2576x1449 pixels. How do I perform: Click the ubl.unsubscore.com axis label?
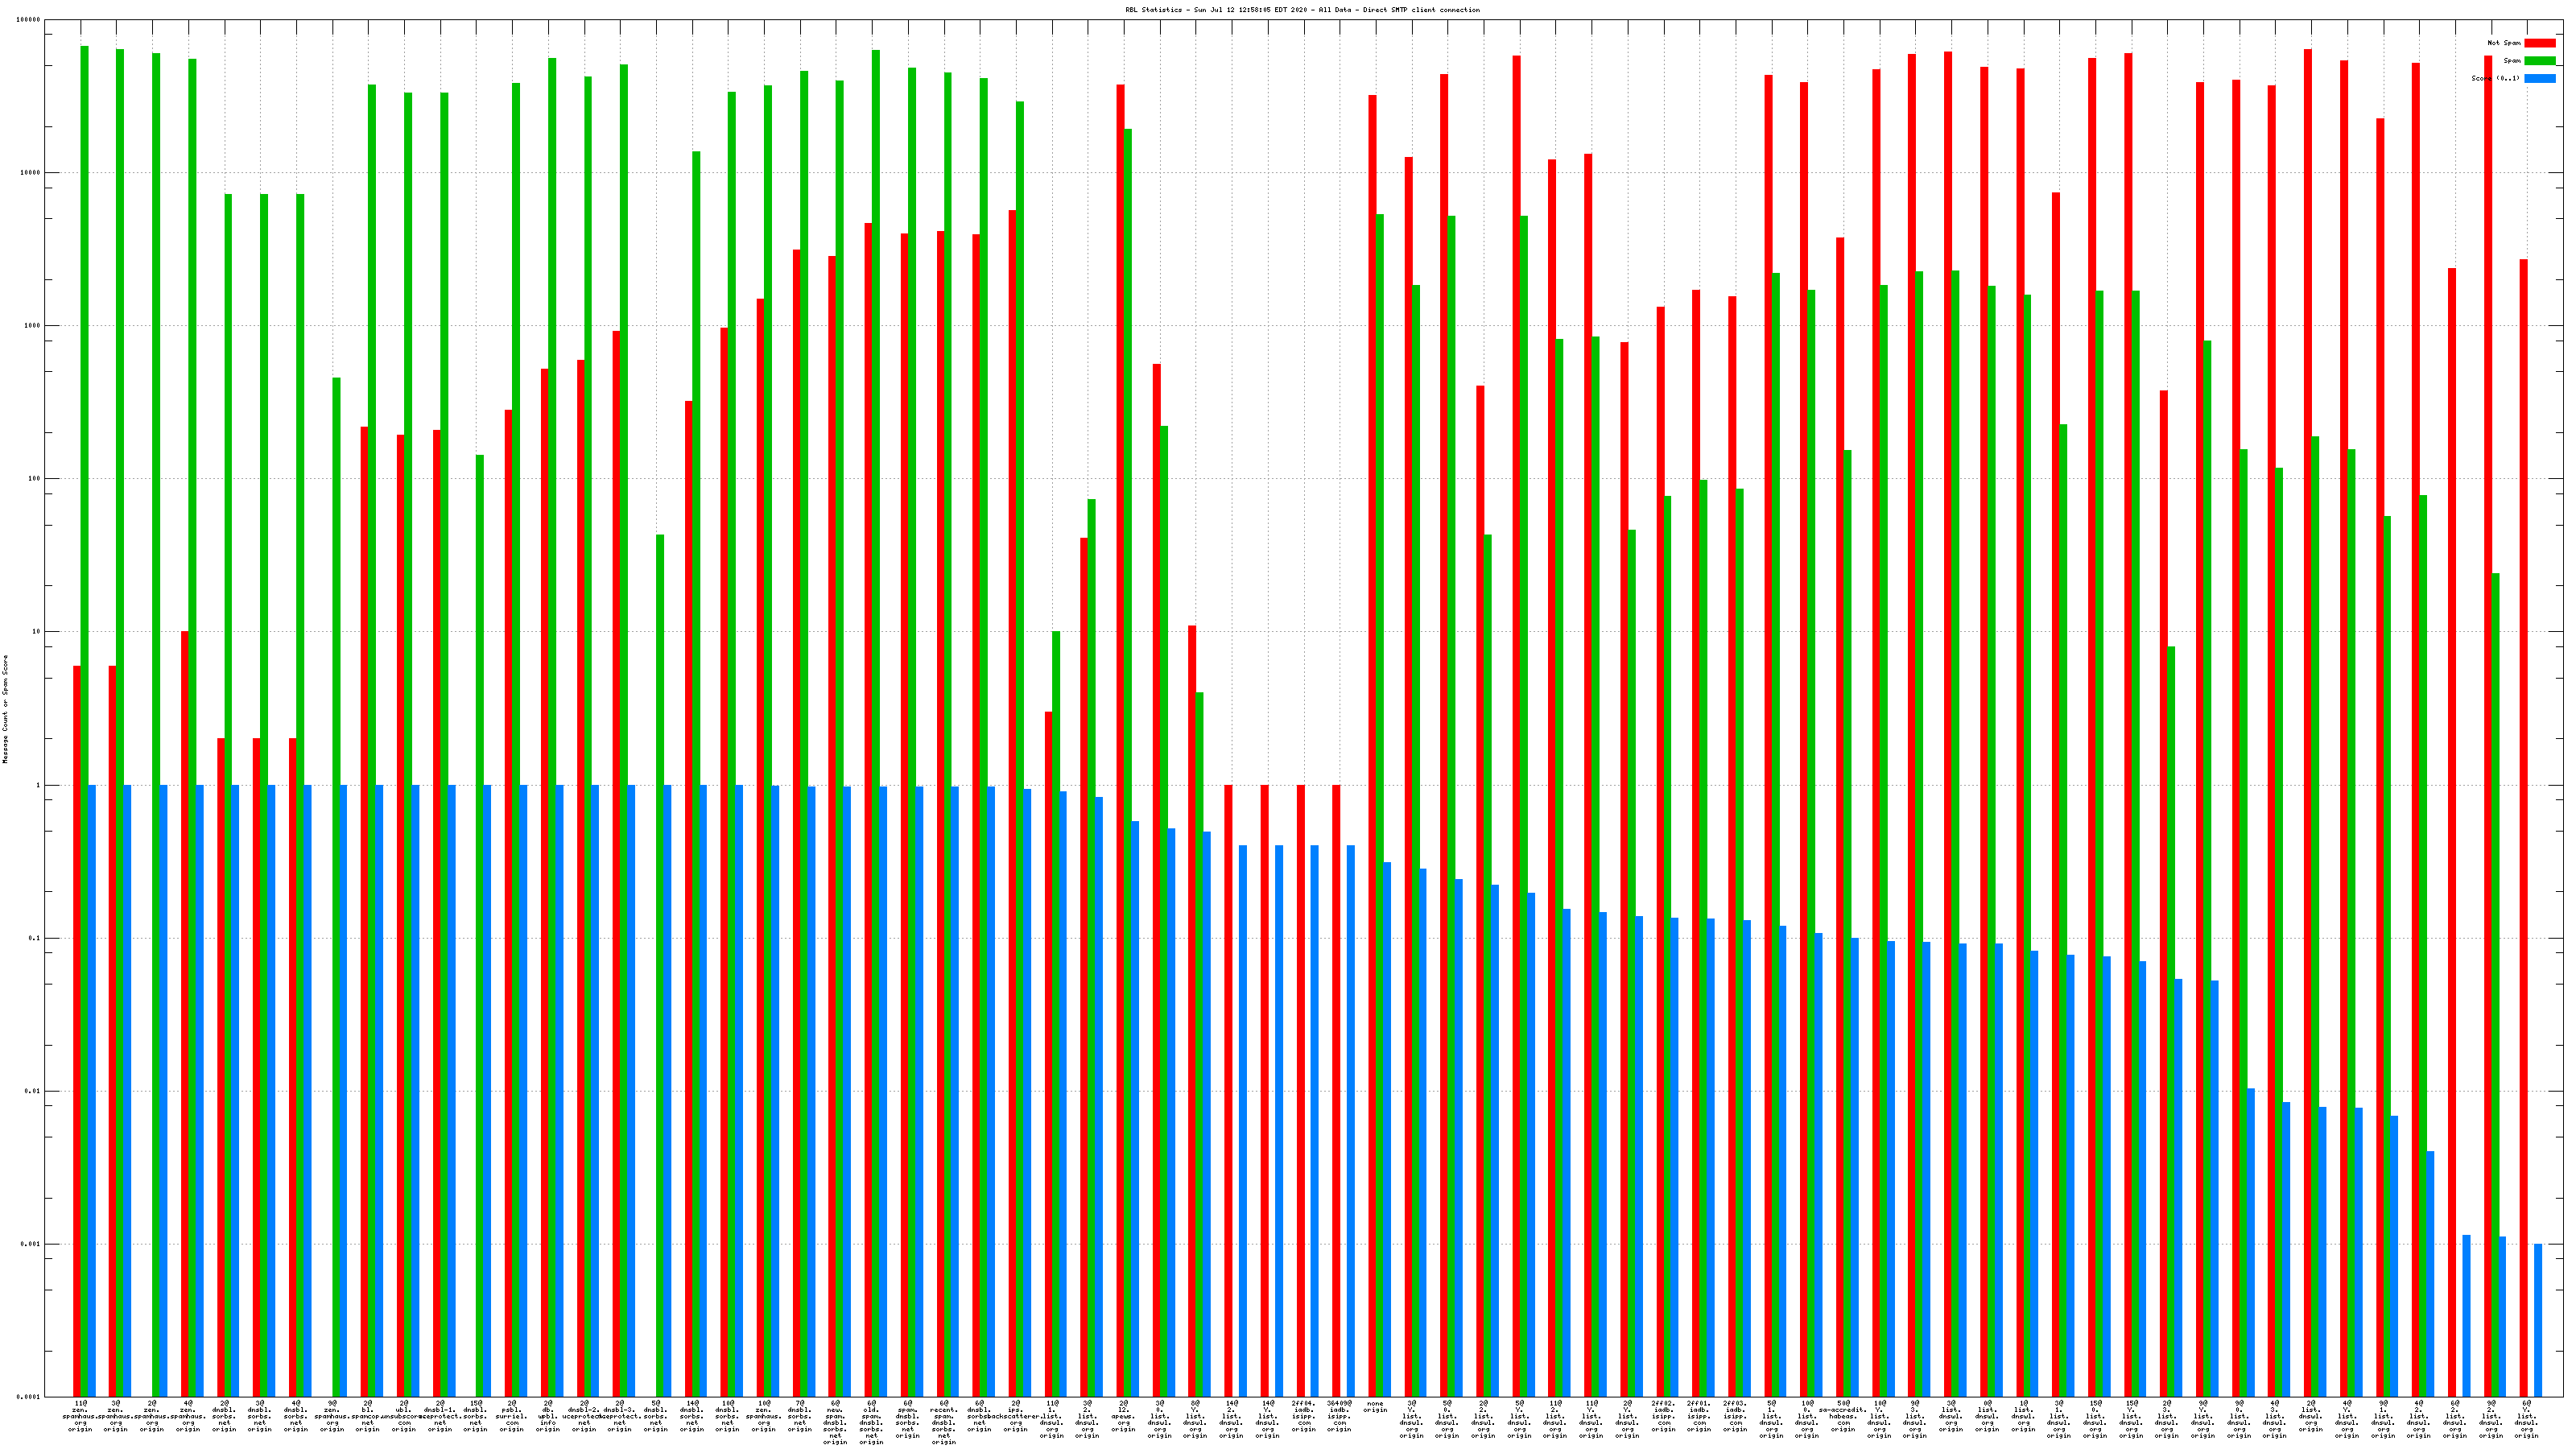[404, 1415]
